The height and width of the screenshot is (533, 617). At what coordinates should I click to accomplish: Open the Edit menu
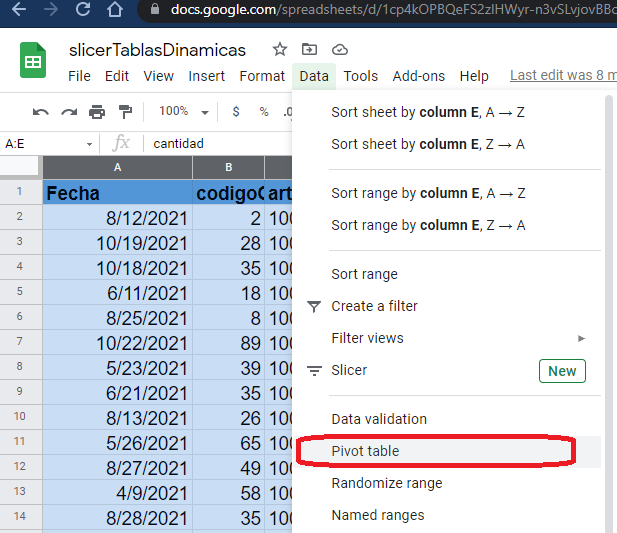(x=116, y=76)
